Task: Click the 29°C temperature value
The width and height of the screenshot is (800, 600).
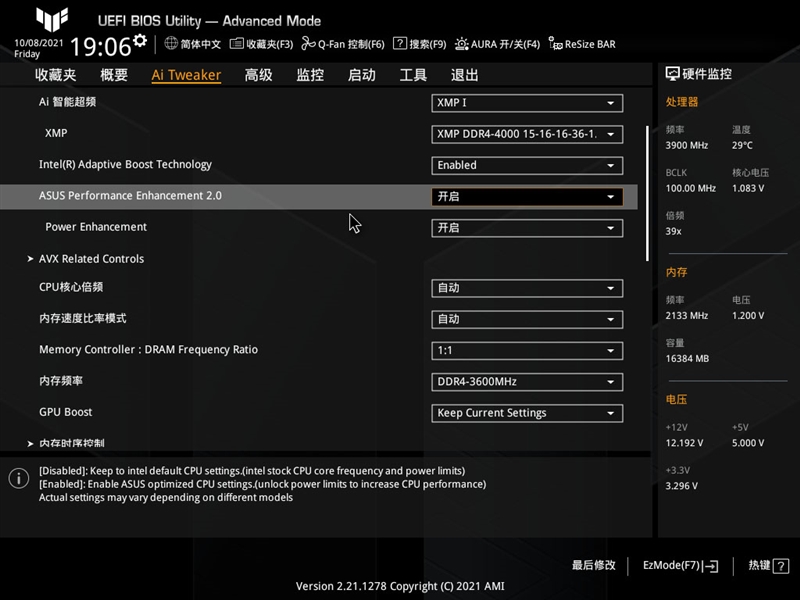Action: [x=742, y=145]
